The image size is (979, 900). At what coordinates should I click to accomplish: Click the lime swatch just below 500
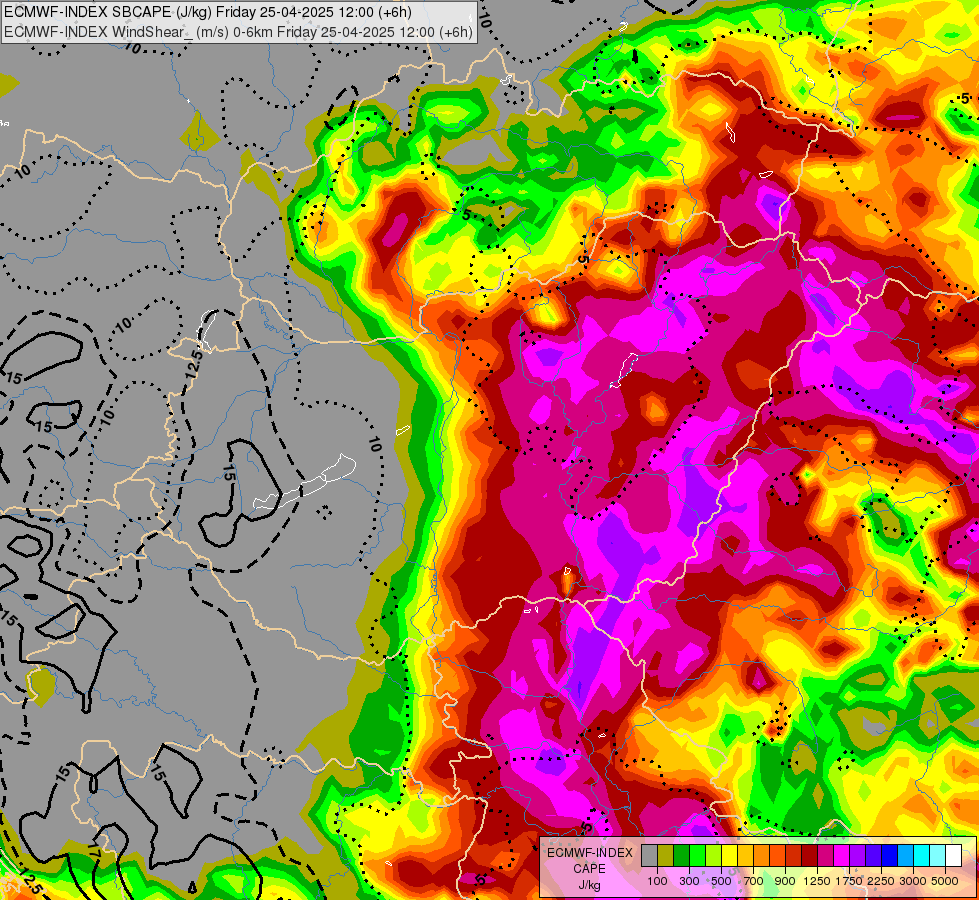[714, 855]
